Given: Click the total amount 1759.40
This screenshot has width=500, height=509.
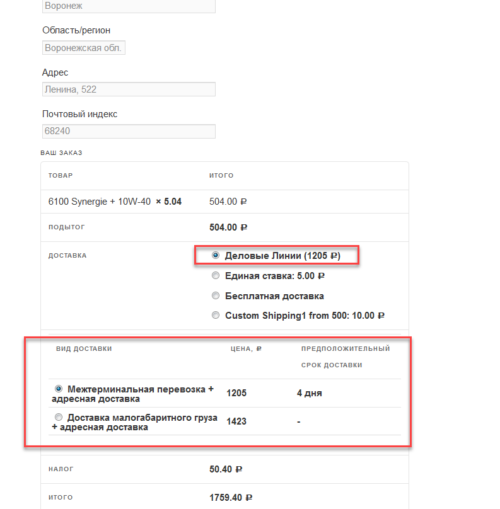Looking at the screenshot, I should click(231, 498).
